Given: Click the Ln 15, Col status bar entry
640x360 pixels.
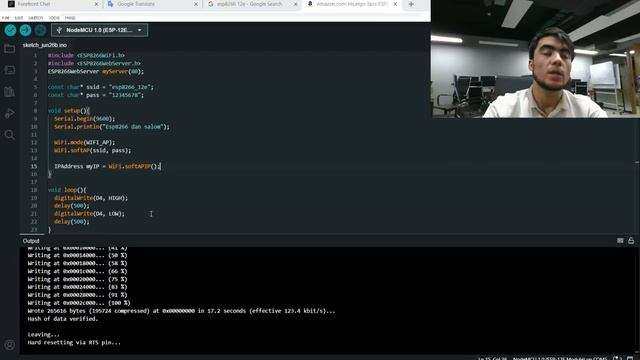Looking at the screenshot, I should pos(493,358).
